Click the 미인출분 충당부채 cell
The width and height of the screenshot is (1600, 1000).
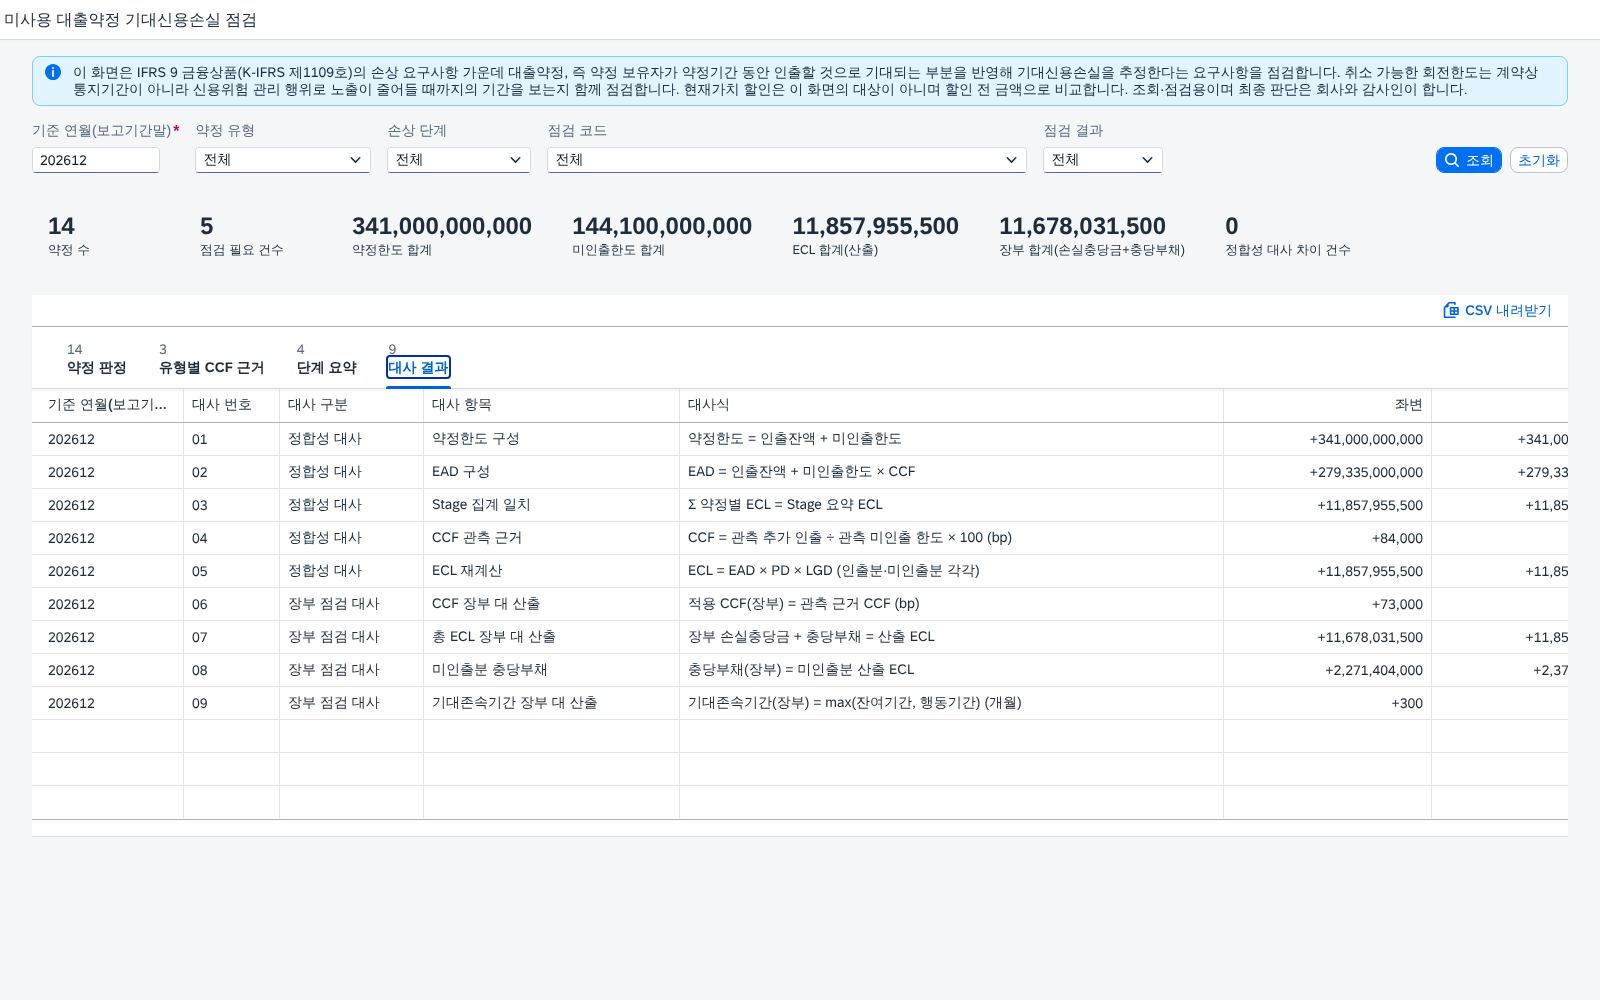click(551, 670)
